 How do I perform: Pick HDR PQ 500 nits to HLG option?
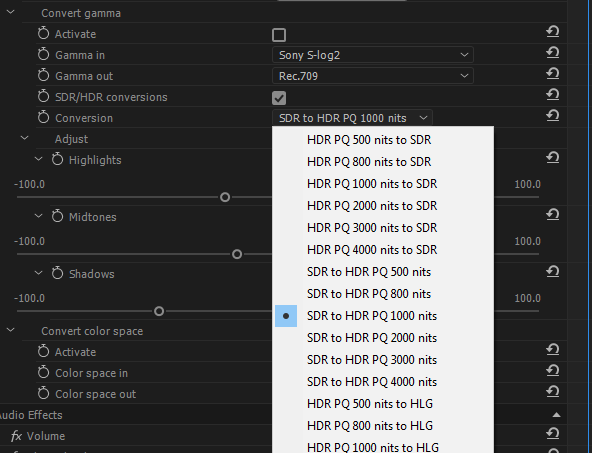(x=370, y=404)
